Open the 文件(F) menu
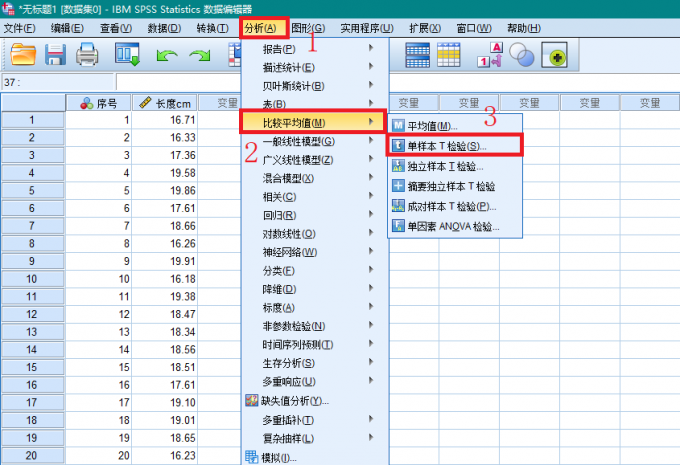Viewport: 680px width, 465px height. (20, 28)
